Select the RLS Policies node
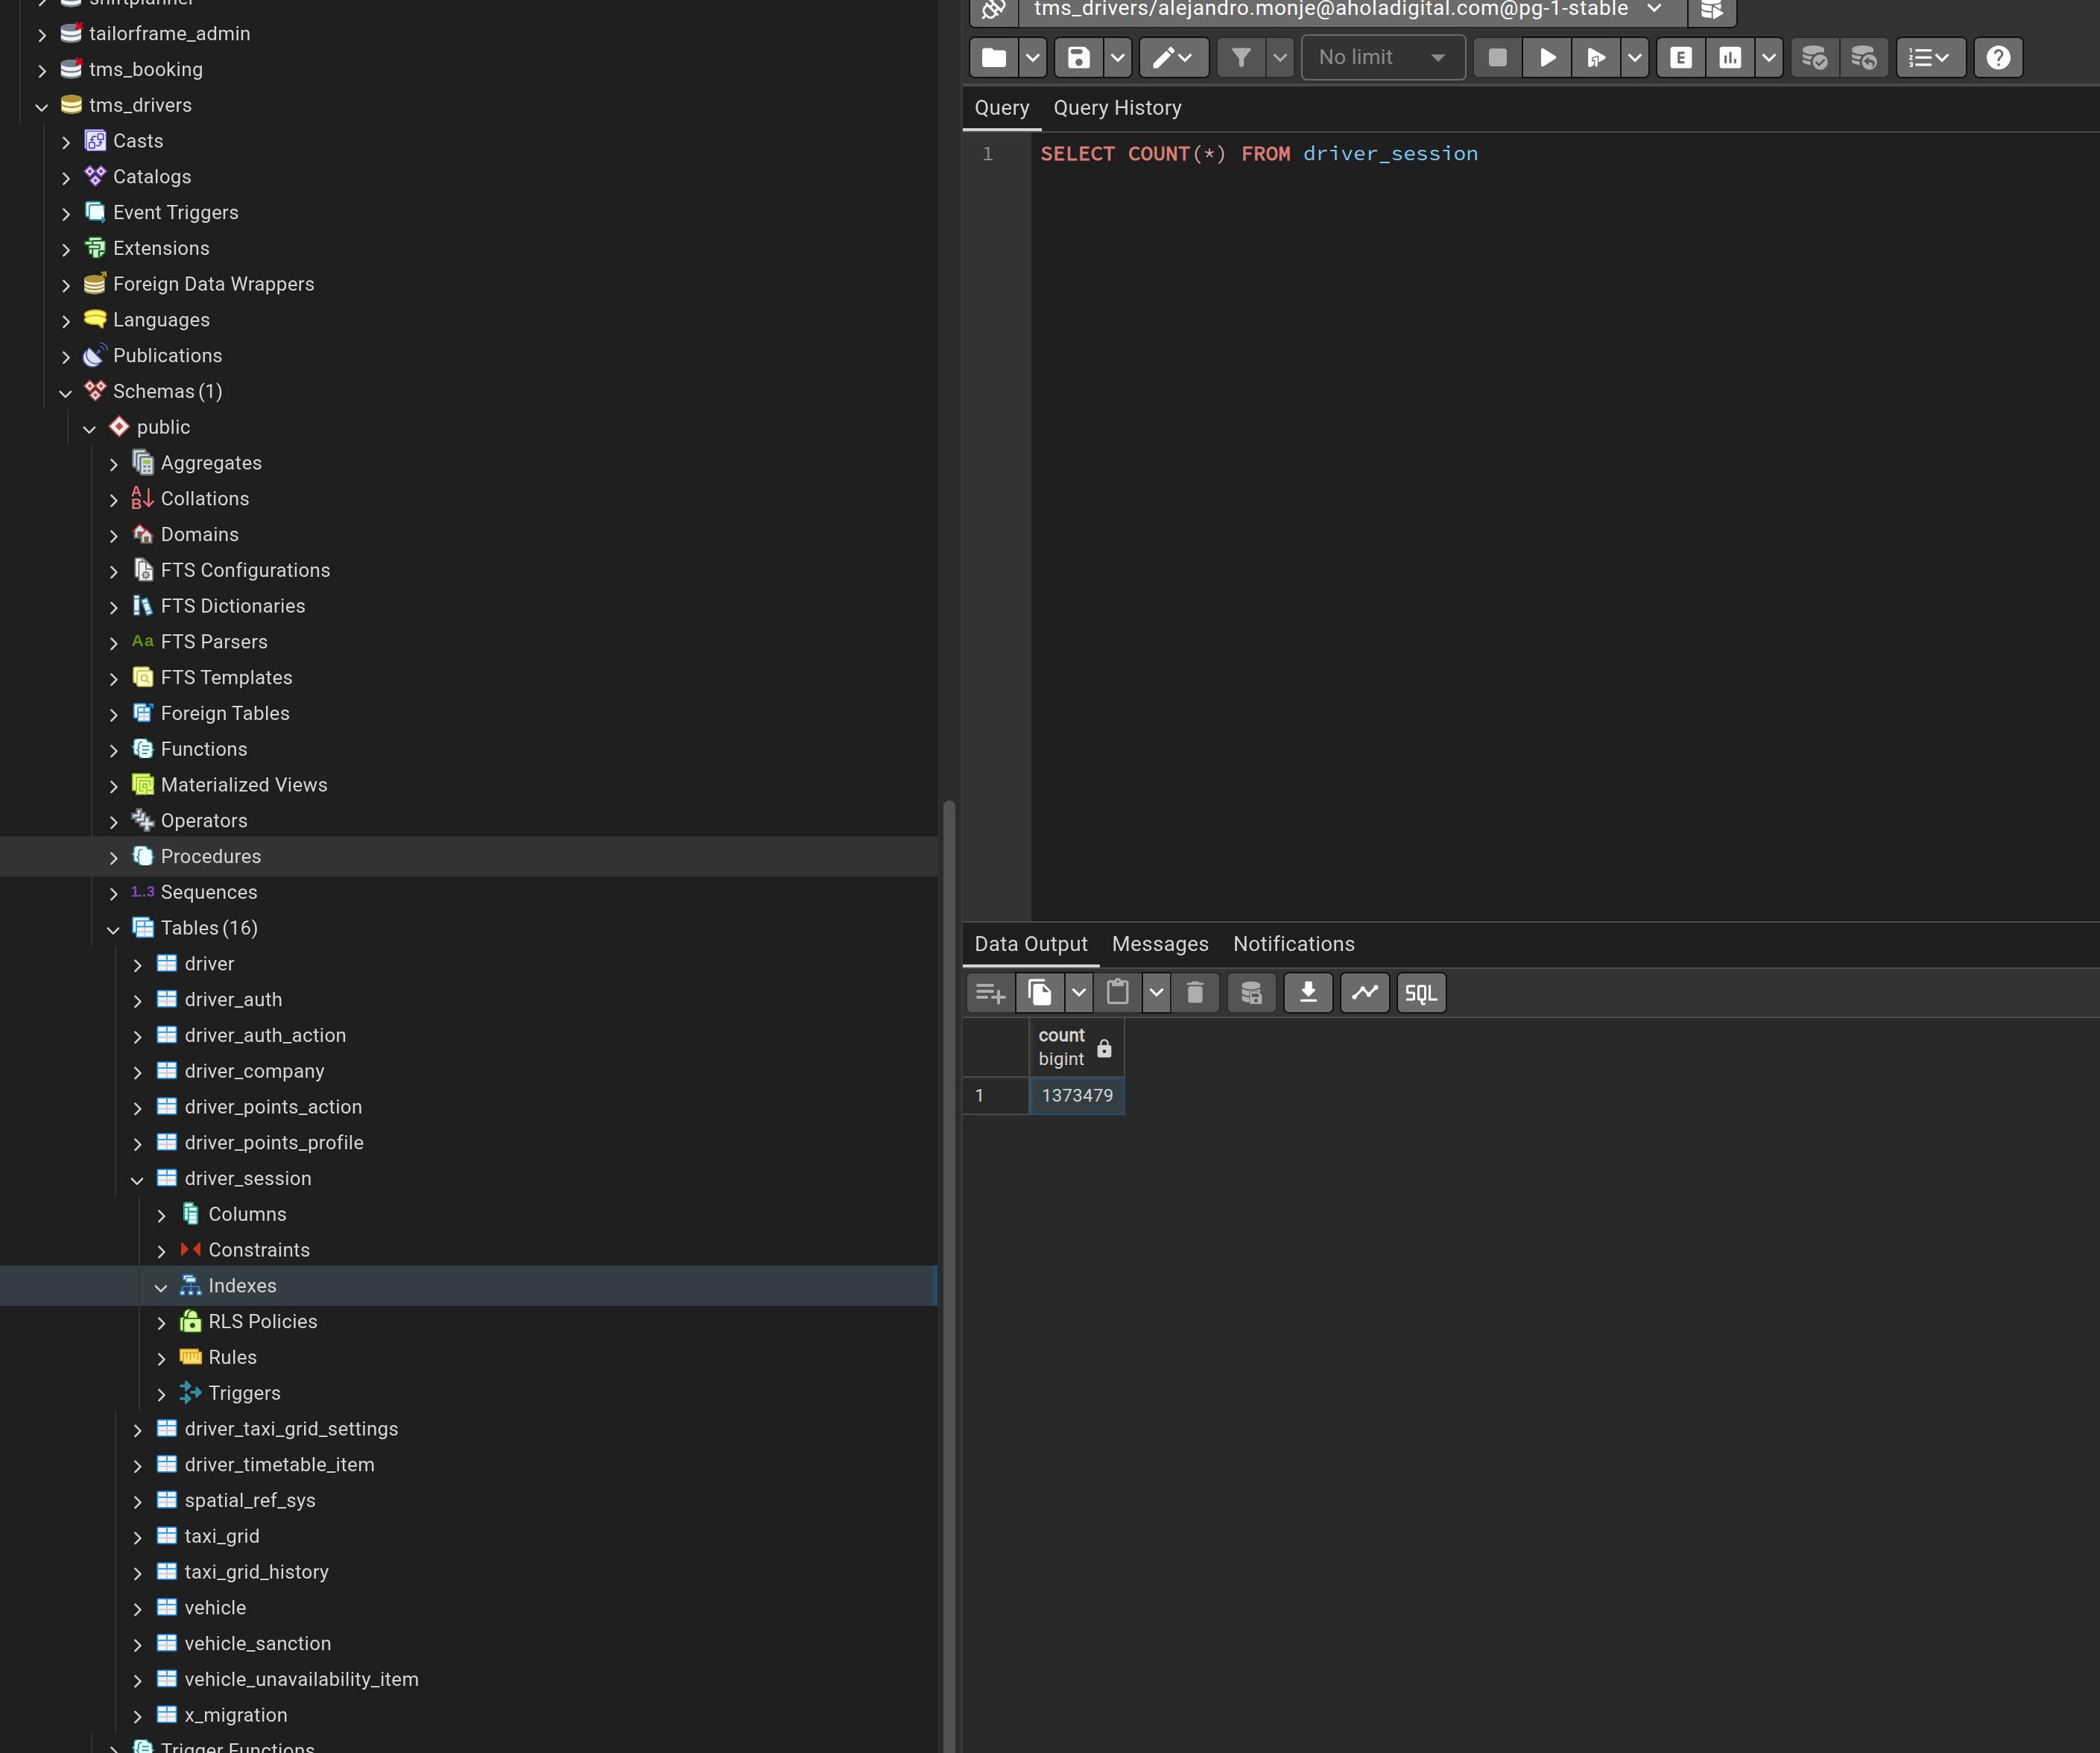The height and width of the screenshot is (1753, 2100). [263, 1322]
